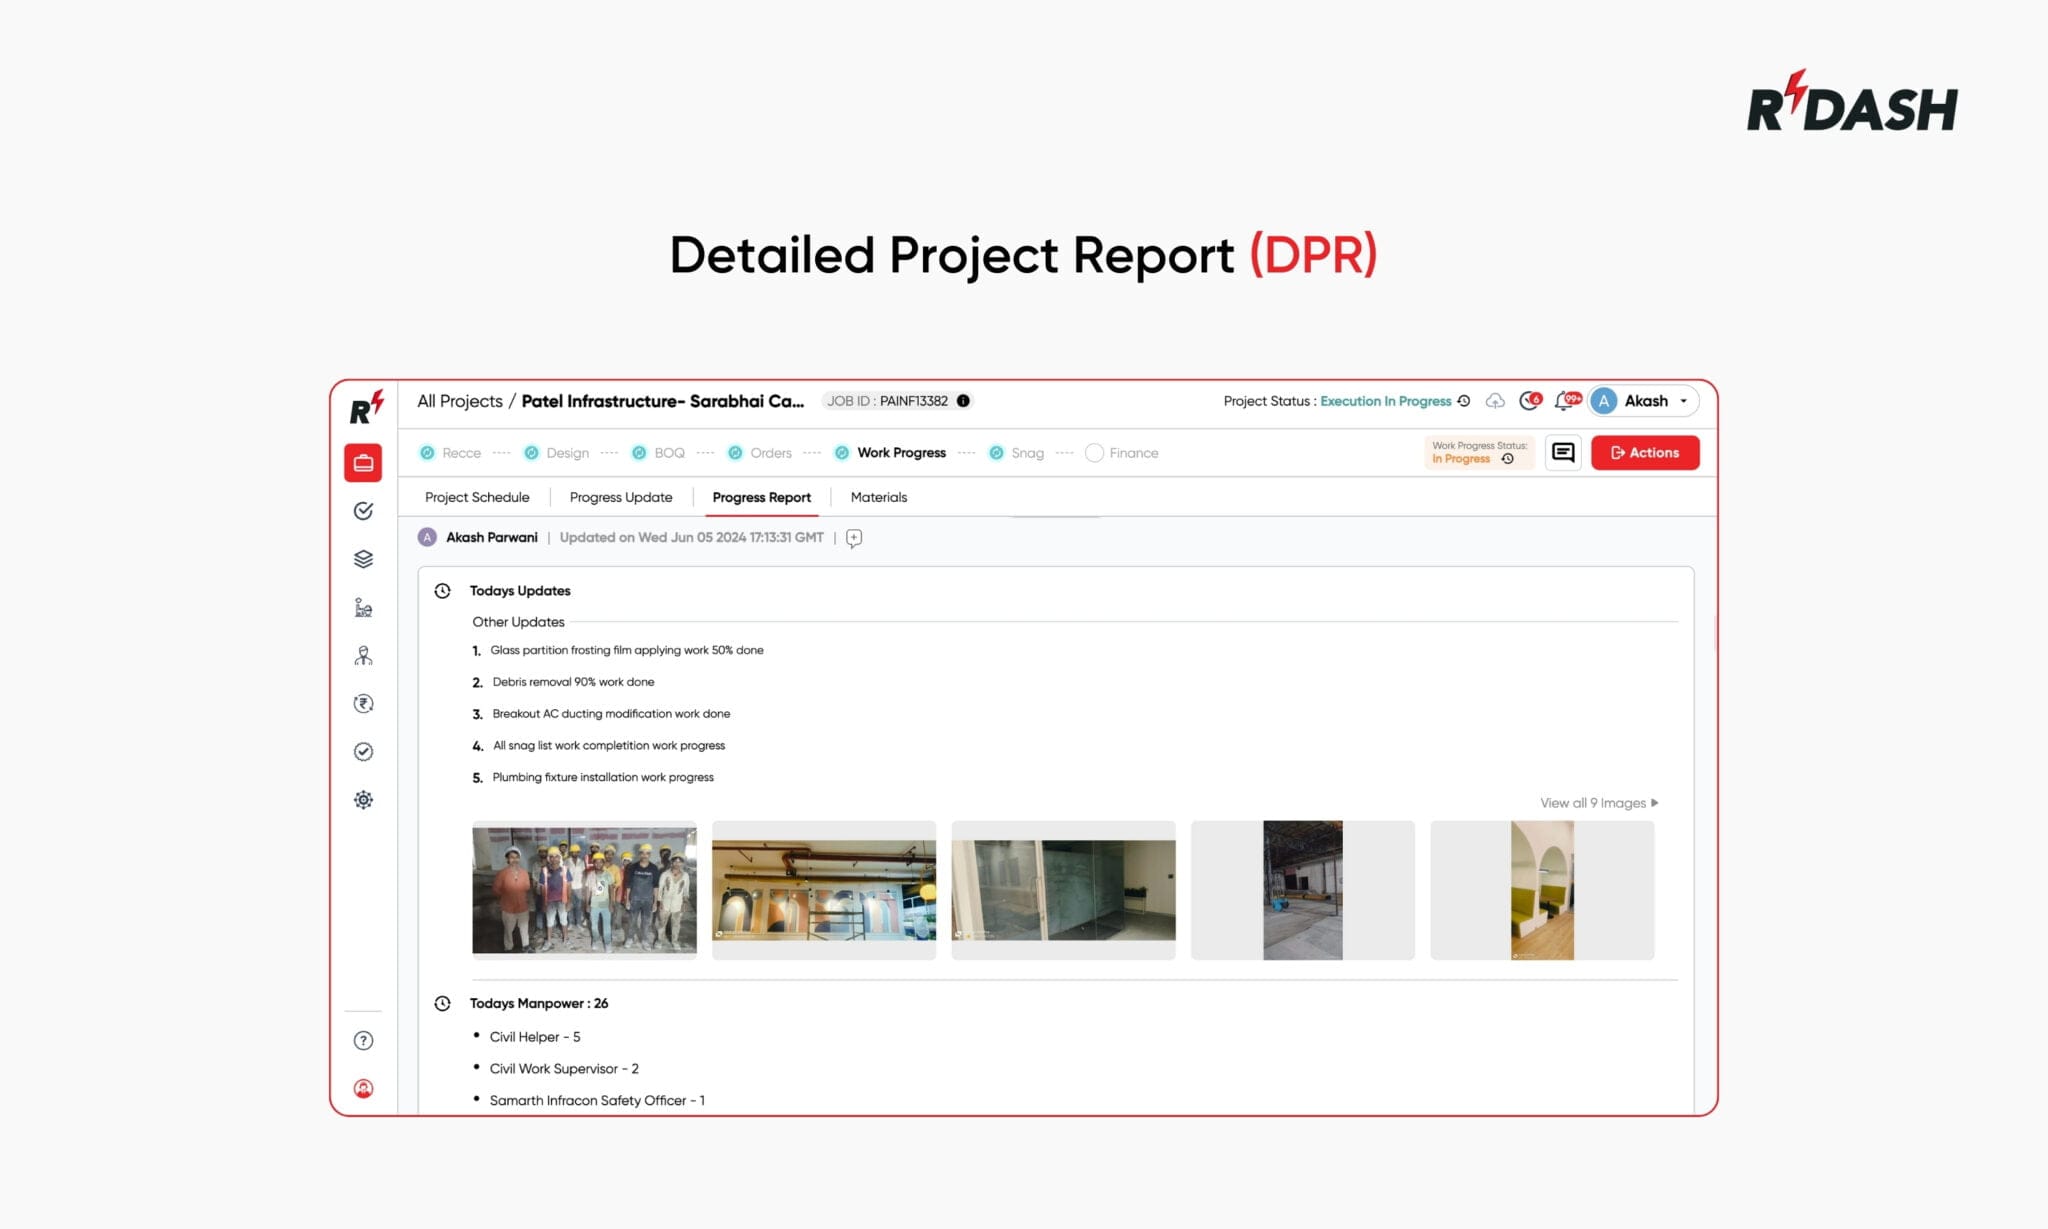Open Work Progress Status history clock
Viewport: 2048px width, 1229px height.
pyautogui.click(x=1508, y=459)
